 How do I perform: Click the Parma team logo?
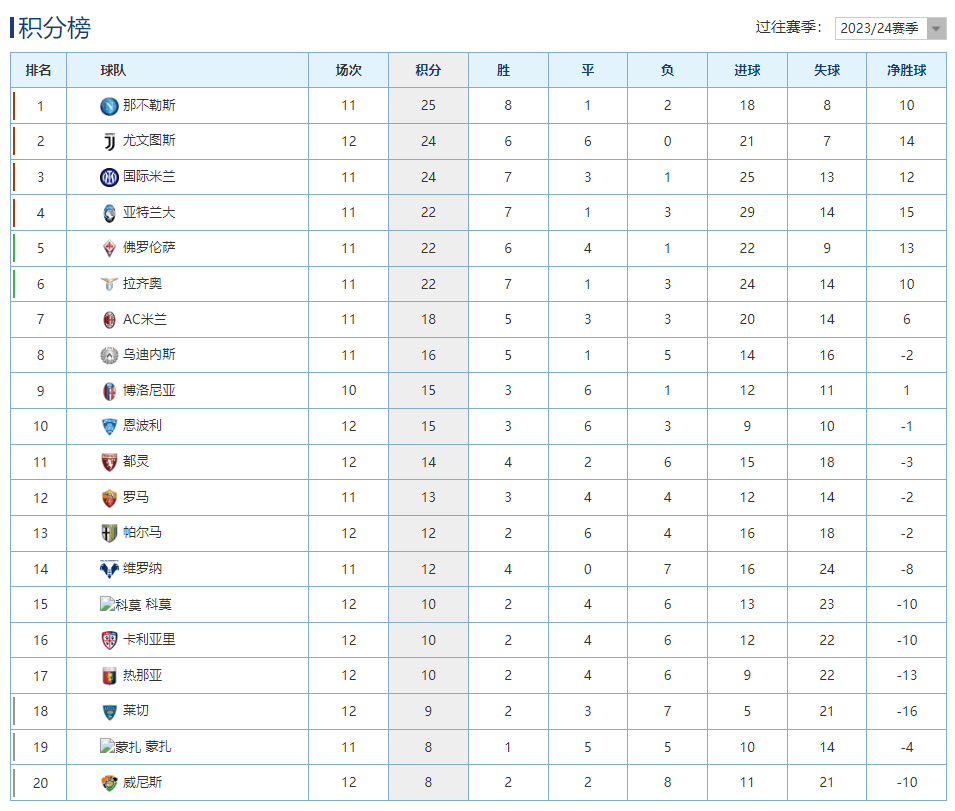coord(109,533)
